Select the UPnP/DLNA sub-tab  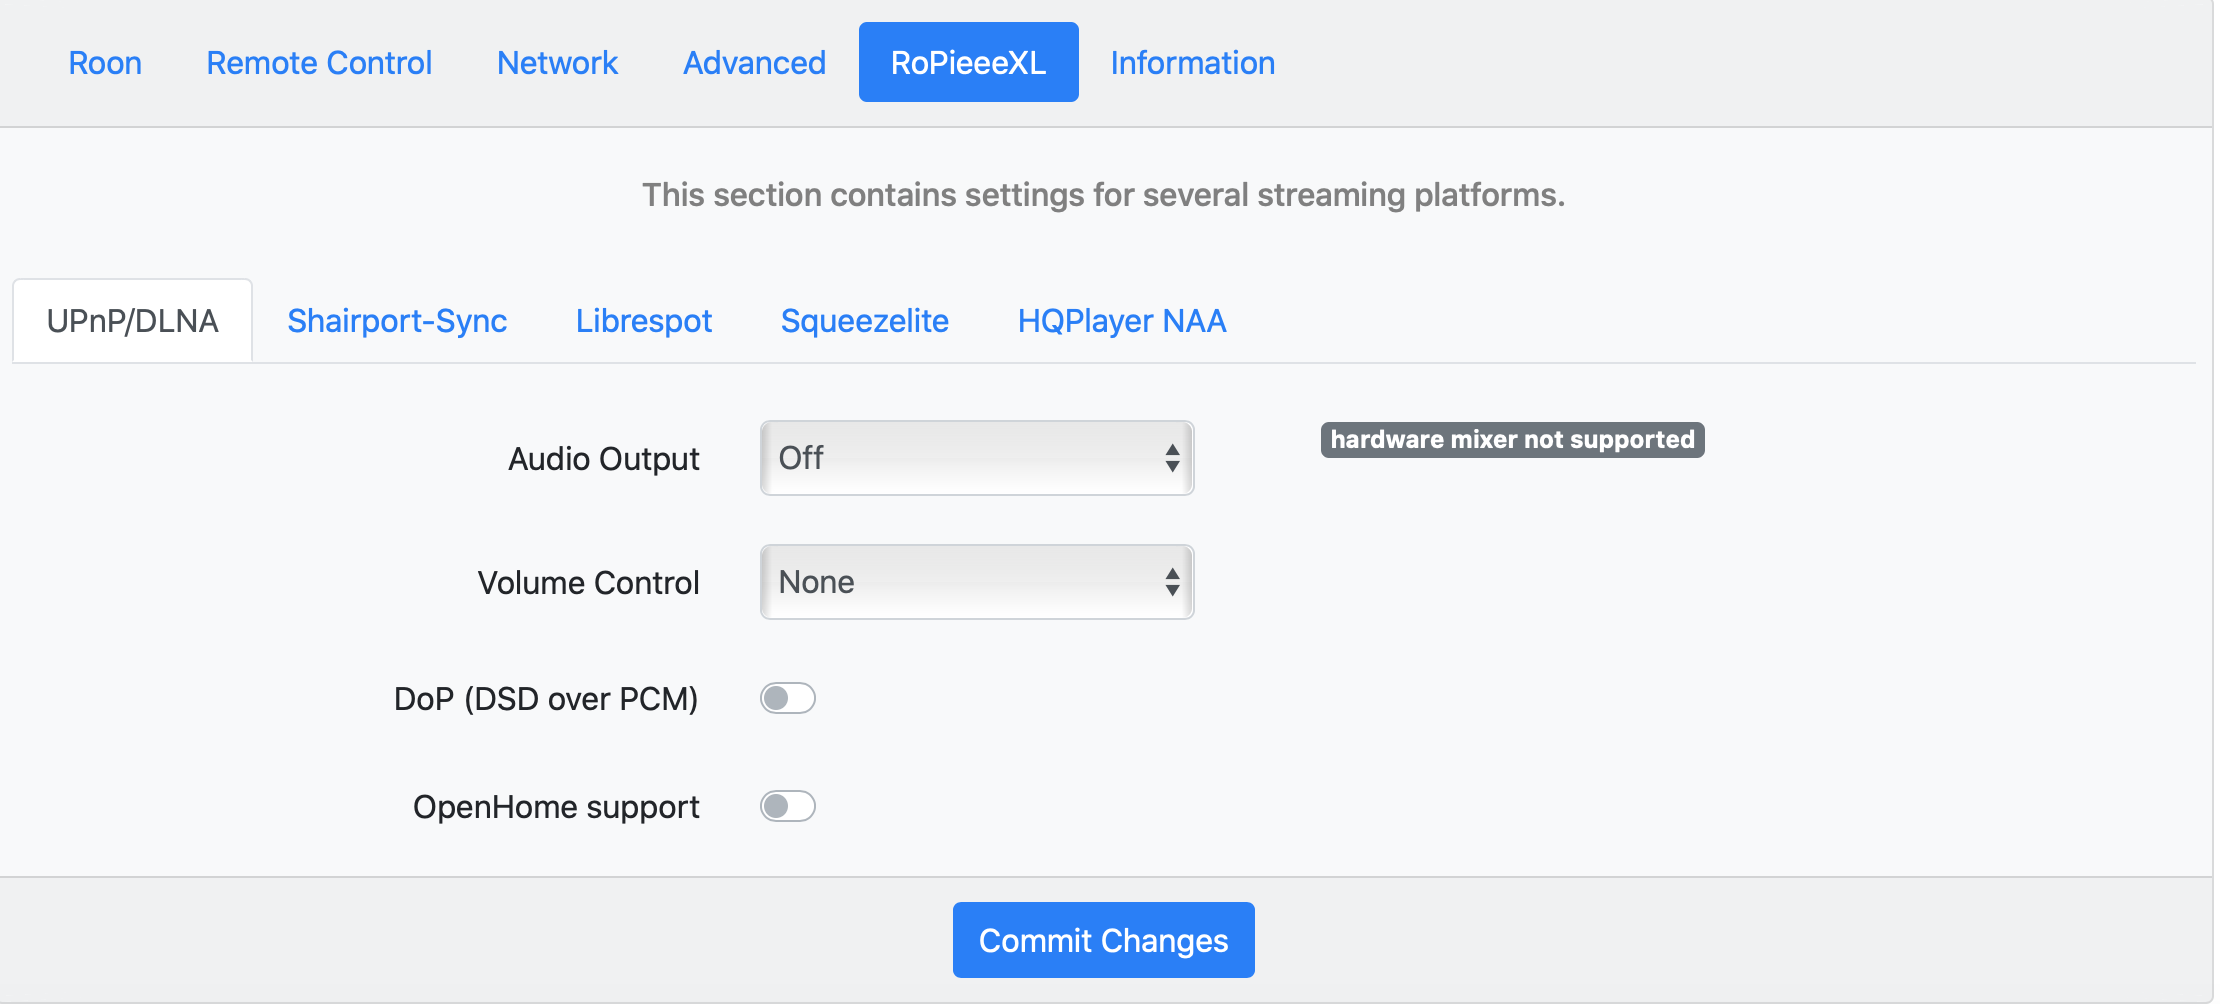click(x=132, y=321)
